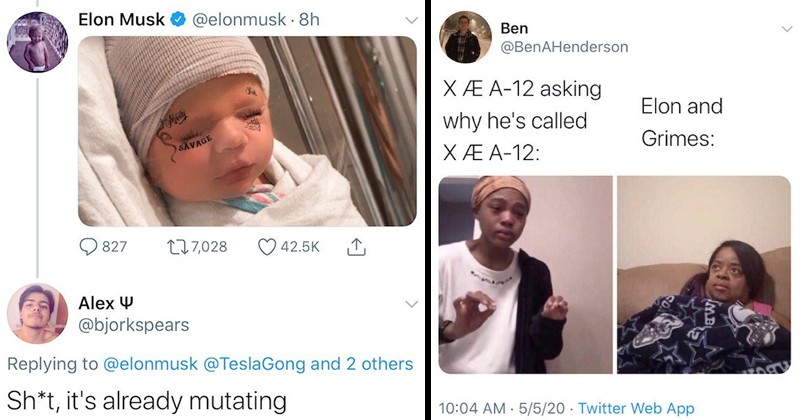Expand options chevron on Alex's reply
800x420 pixels.
tap(410, 303)
